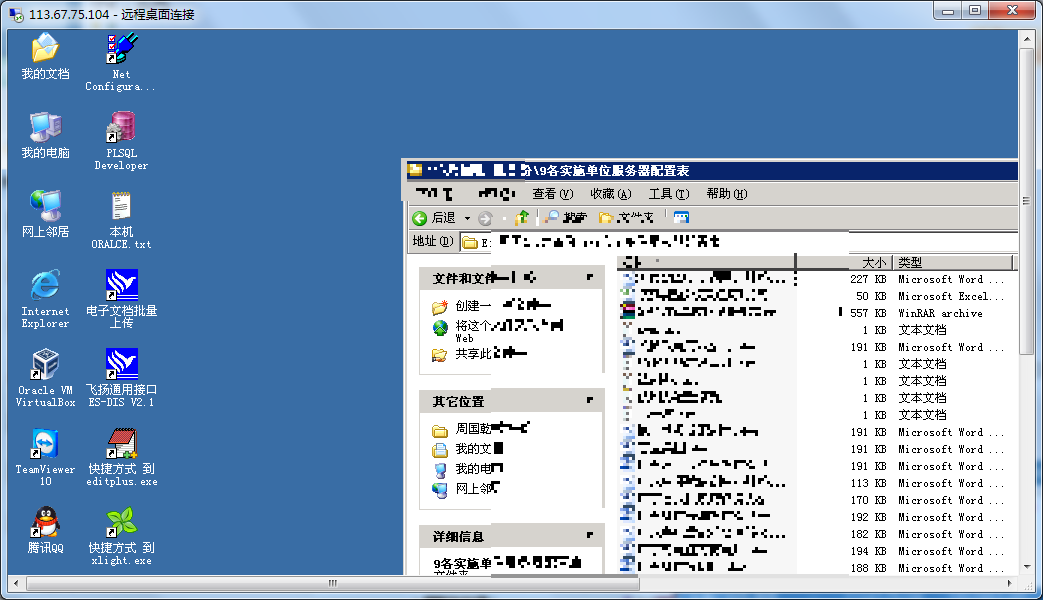
Task: Launch PLSQL Developer shortcut
Action: tap(121, 141)
